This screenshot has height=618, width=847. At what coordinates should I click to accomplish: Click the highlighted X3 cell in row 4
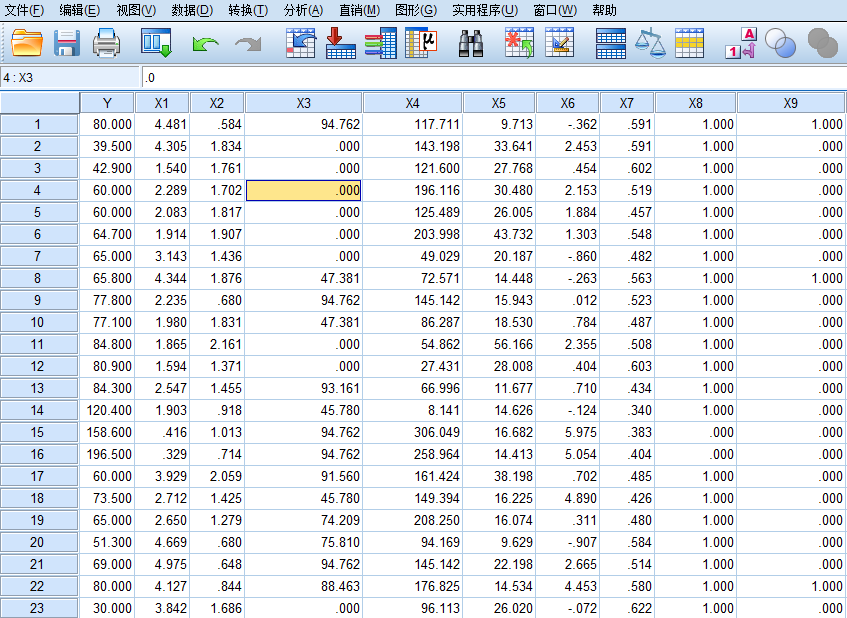click(x=304, y=190)
